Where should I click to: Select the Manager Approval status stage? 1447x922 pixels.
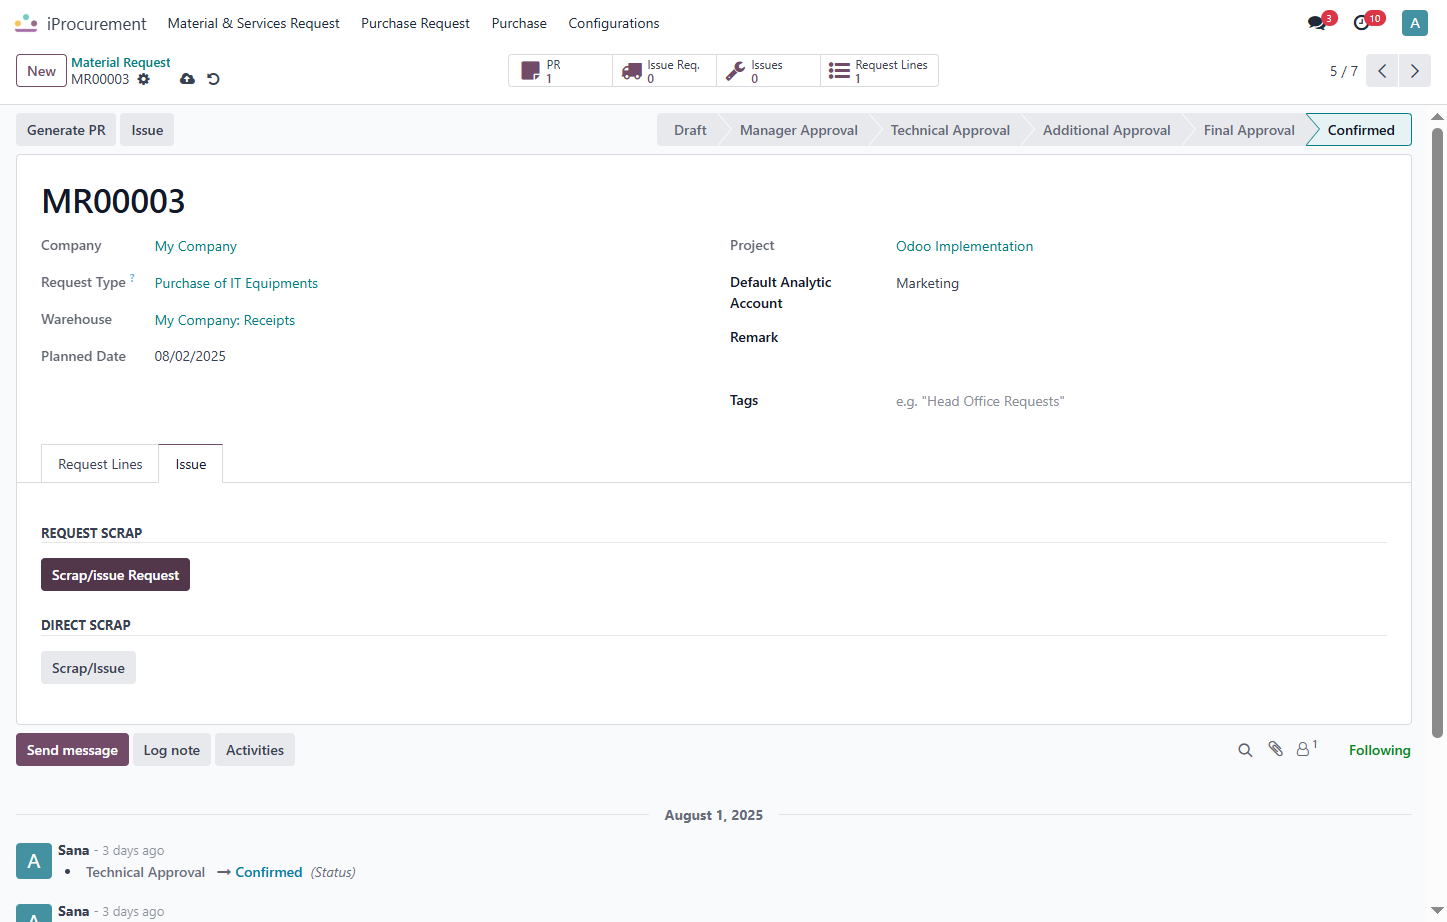click(798, 130)
